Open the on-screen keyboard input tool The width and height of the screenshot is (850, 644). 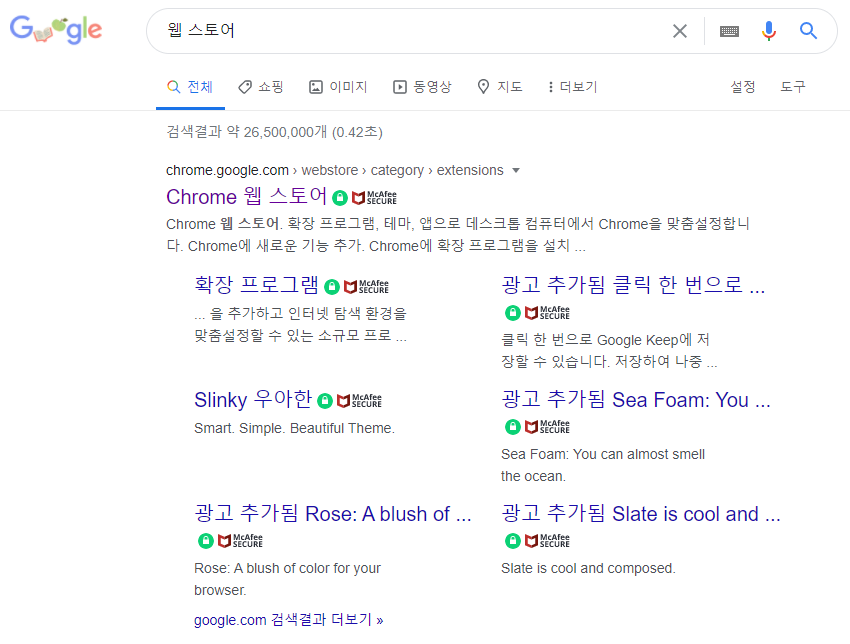[x=729, y=31]
